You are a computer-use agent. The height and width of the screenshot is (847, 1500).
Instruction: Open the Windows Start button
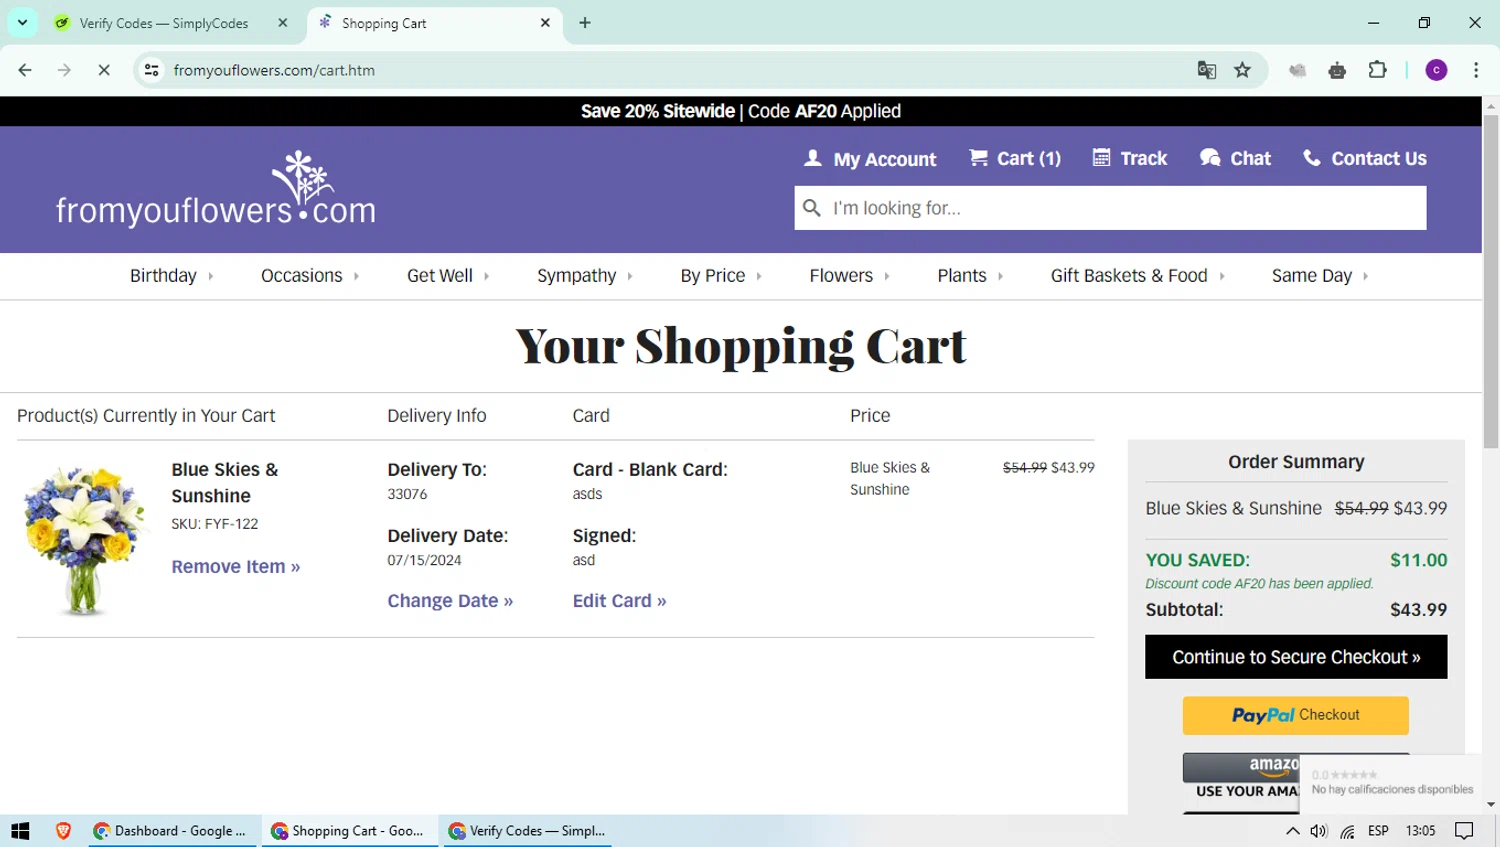pos(20,831)
